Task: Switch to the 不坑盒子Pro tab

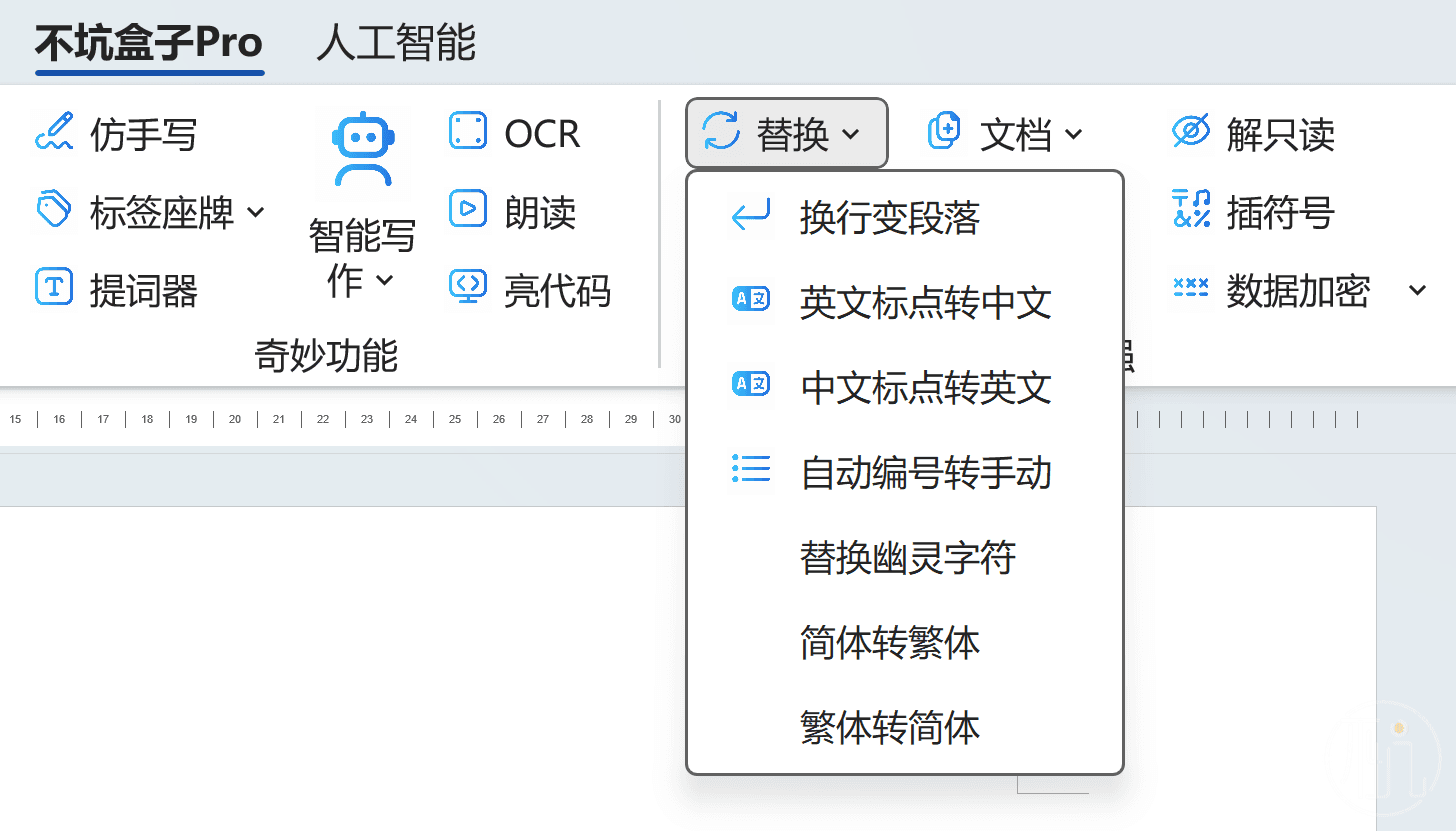Action: click(x=149, y=43)
